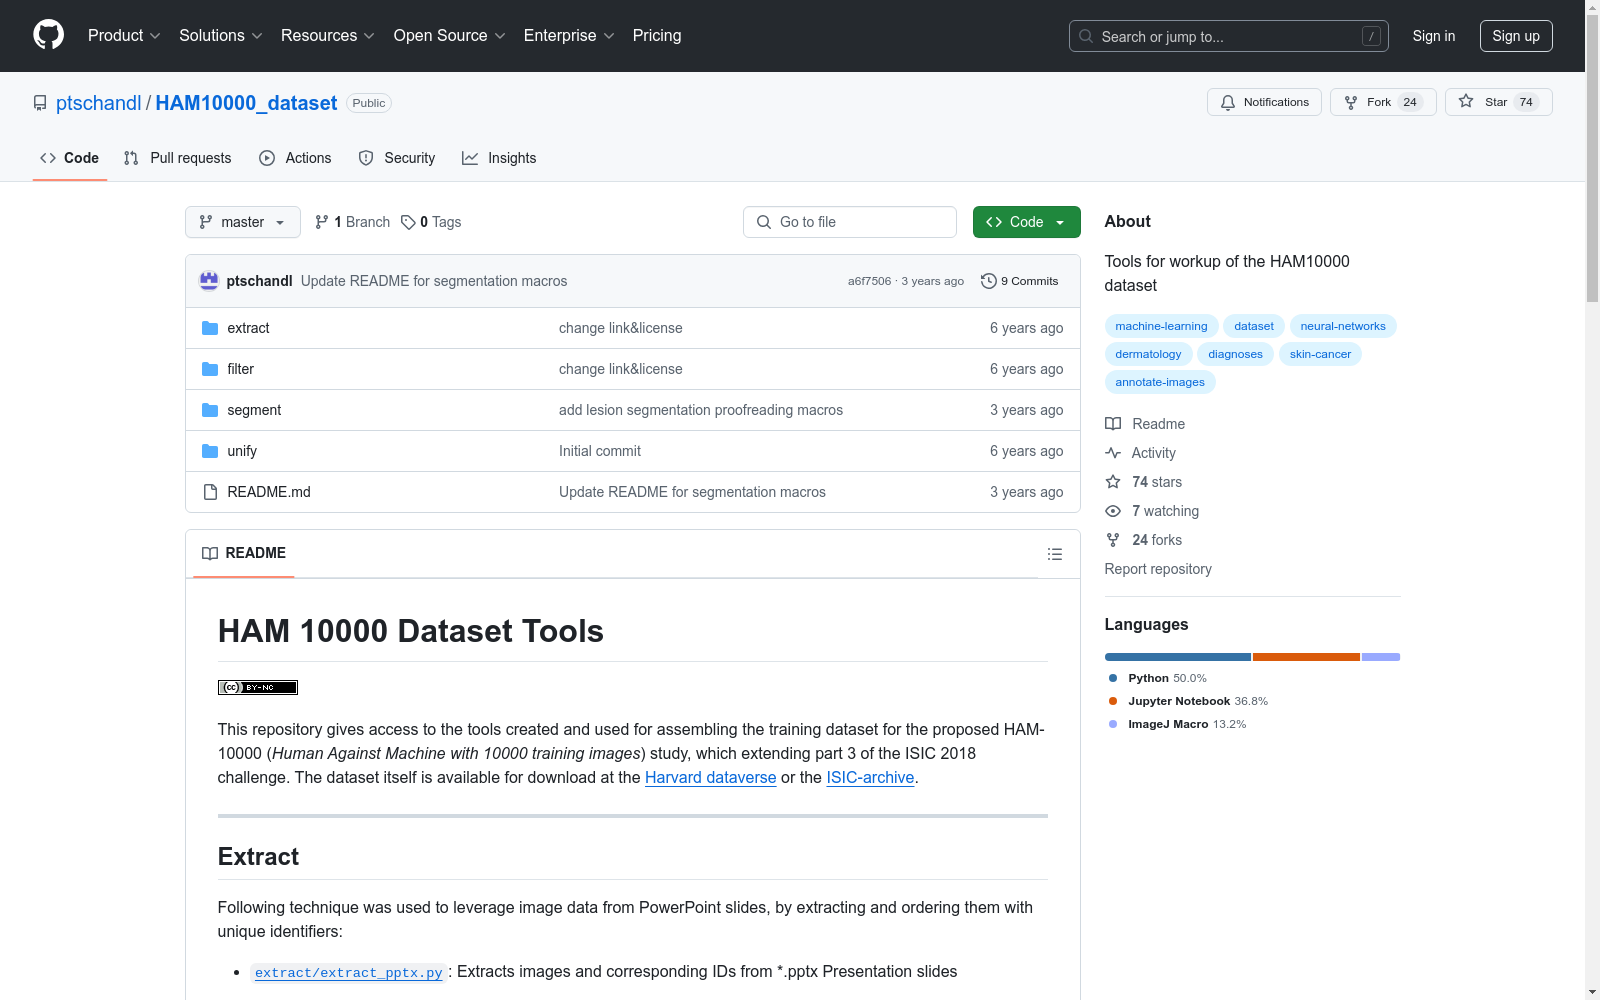Open the ptschandl owner profile link
Viewport: 1600px width, 1000px height.
[99, 103]
